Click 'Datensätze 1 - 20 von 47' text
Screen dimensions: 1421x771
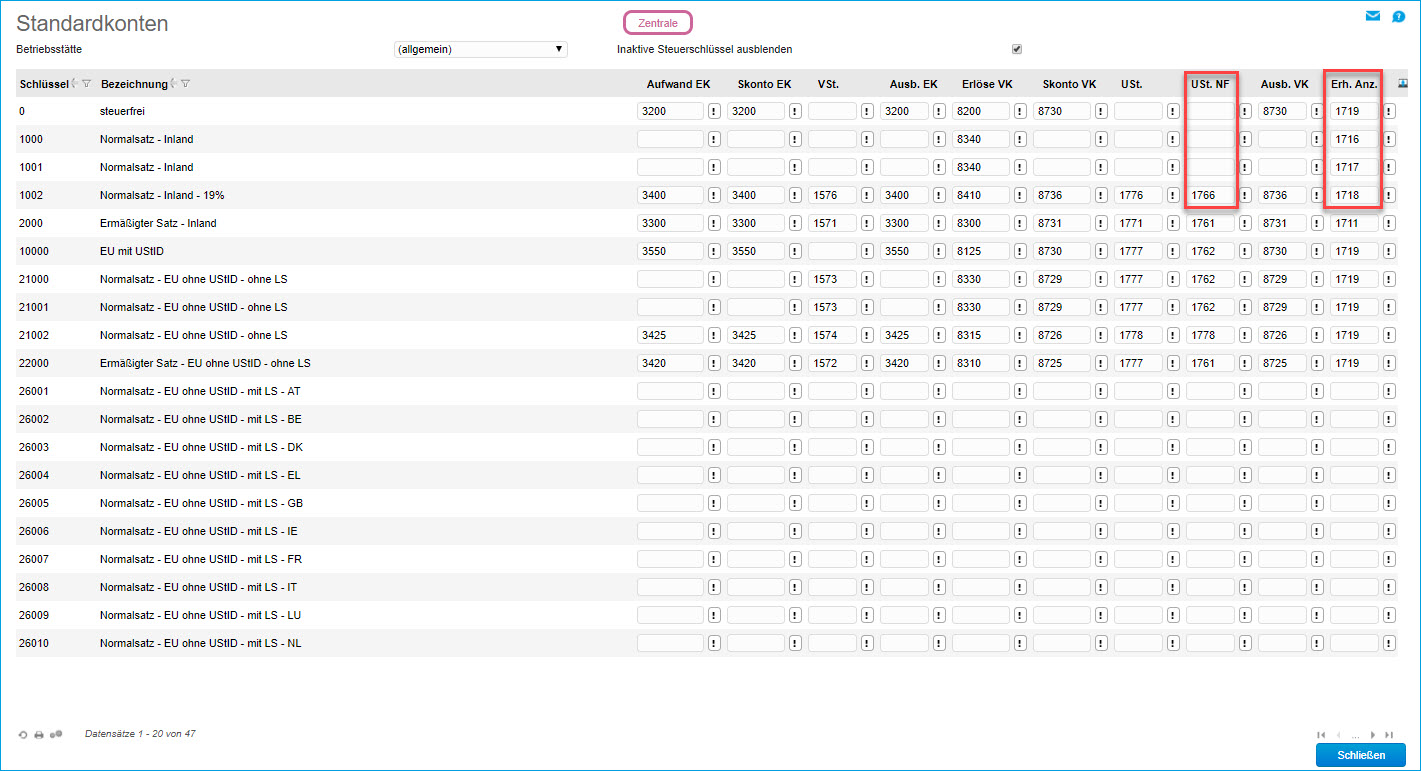[x=140, y=734]
